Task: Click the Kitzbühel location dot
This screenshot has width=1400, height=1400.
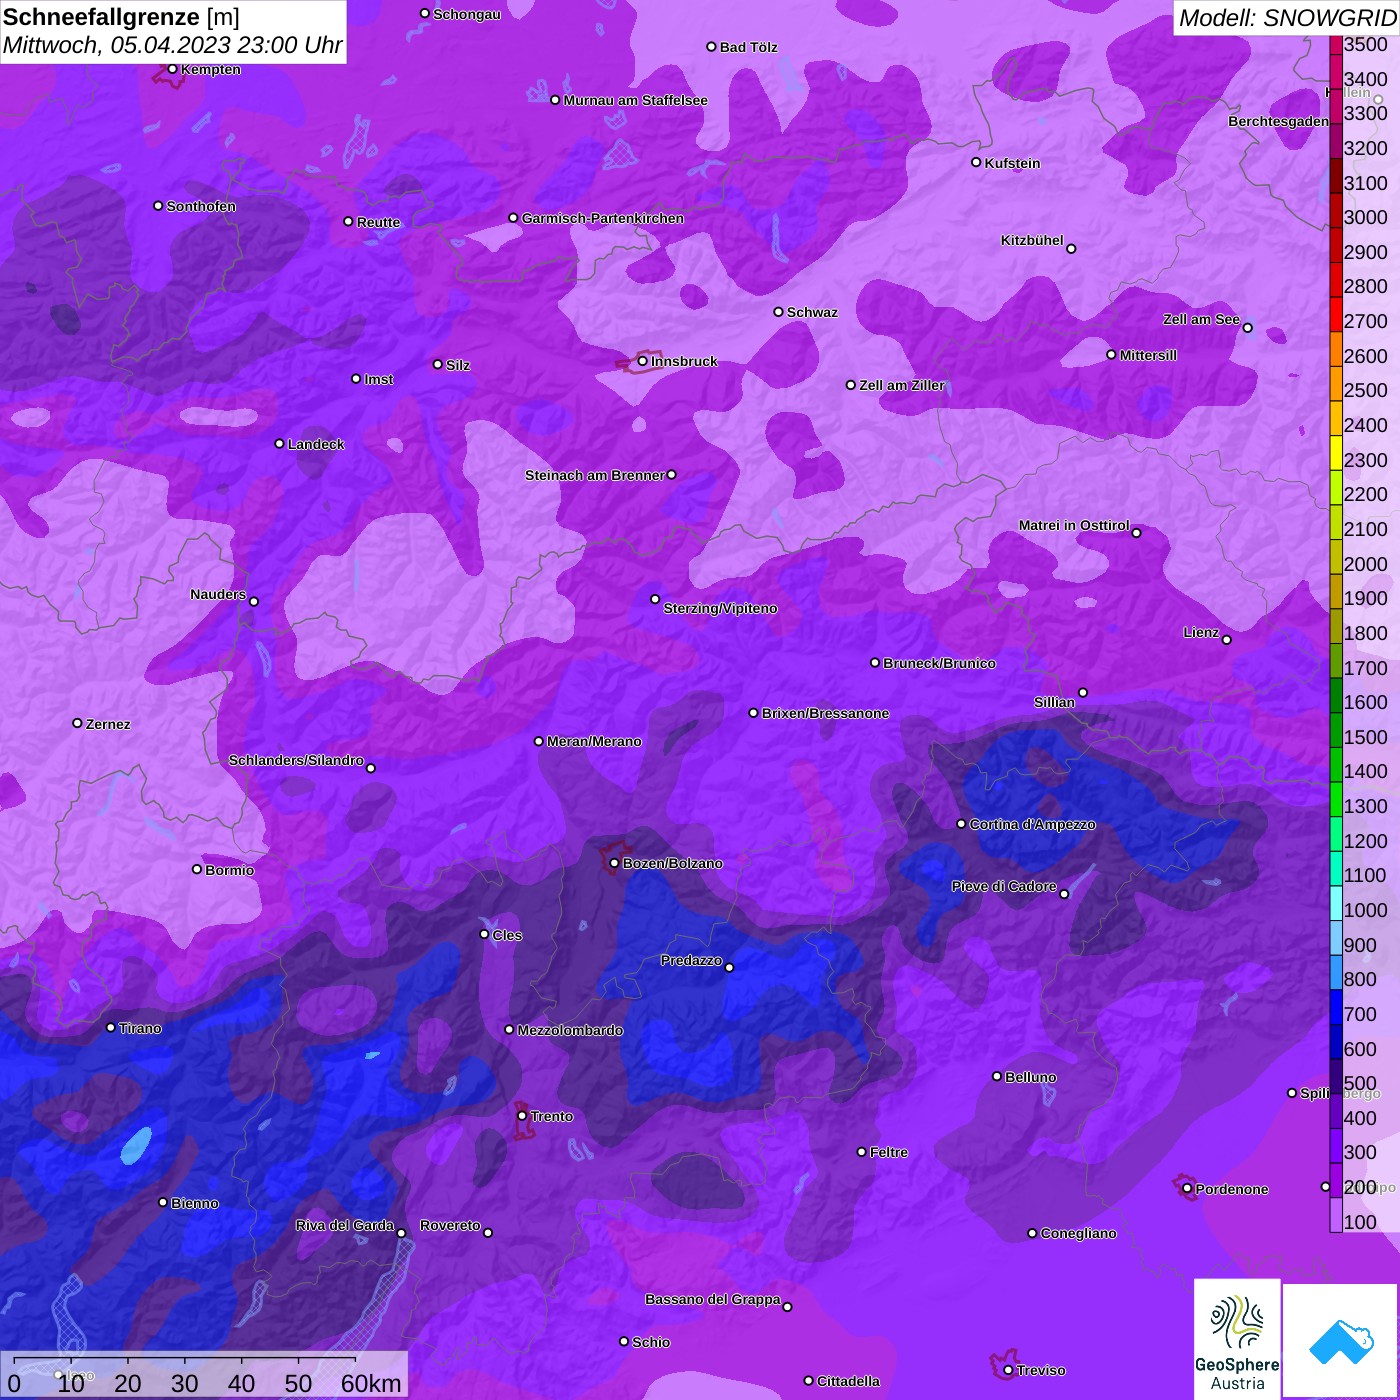Action: click(1071, 249)
